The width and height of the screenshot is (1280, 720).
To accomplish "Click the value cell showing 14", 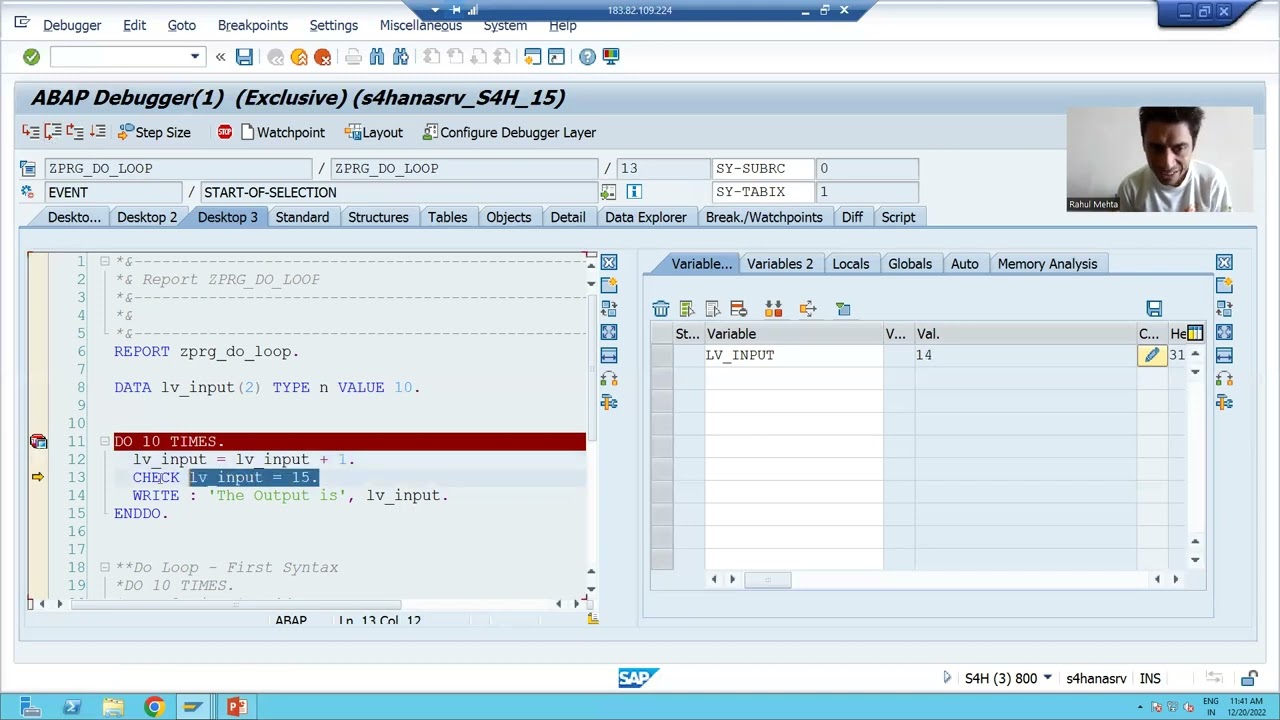I will pyautogui.click(x=1026, y=355).
